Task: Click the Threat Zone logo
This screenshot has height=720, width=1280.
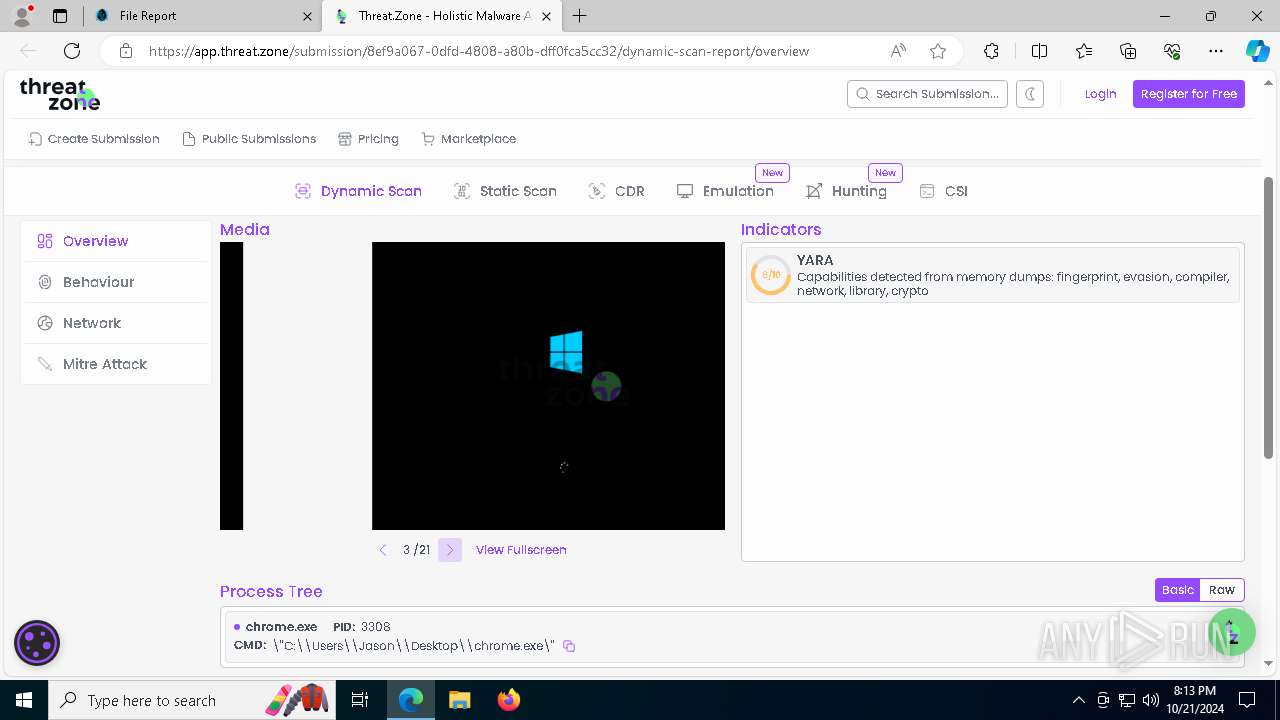Action: point(60,94)
